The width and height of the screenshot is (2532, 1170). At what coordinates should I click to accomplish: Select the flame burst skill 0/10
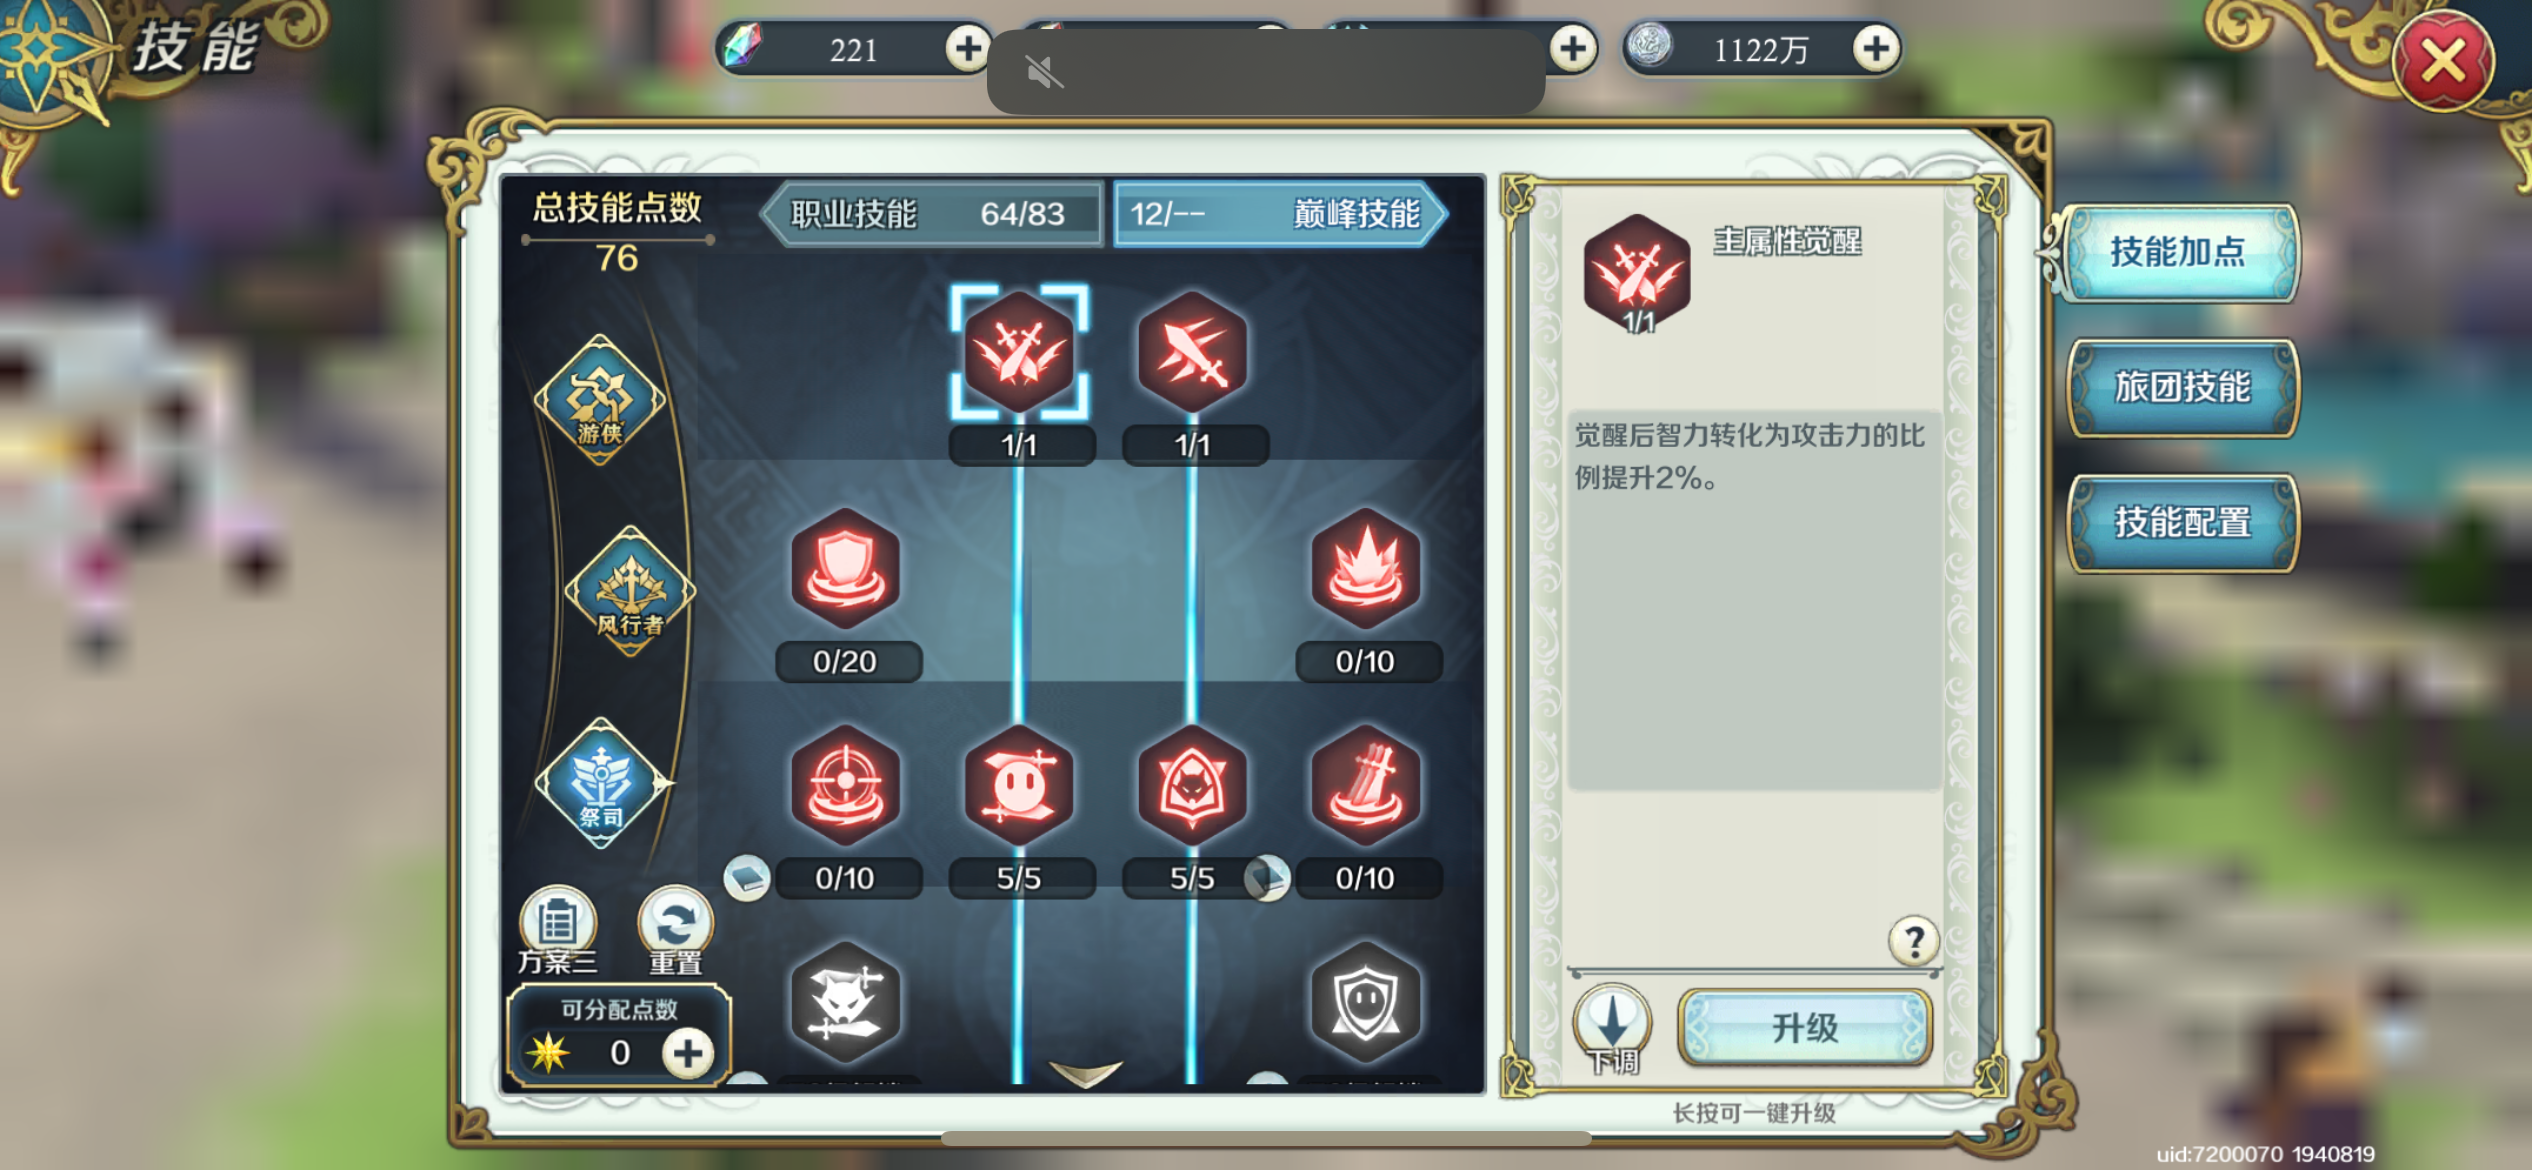point(1365,569)
